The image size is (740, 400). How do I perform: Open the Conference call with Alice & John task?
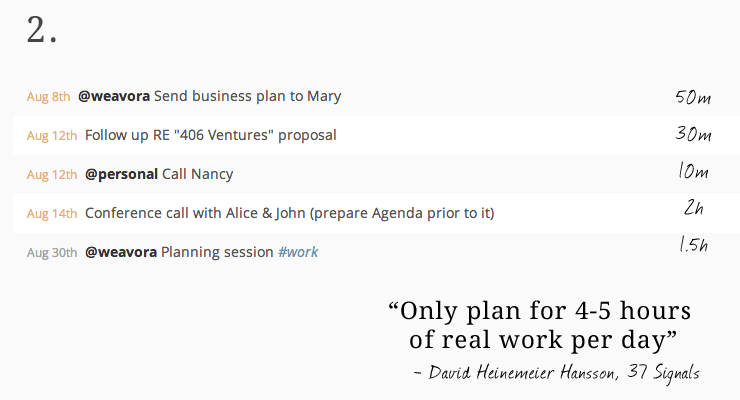click(289, 213)
